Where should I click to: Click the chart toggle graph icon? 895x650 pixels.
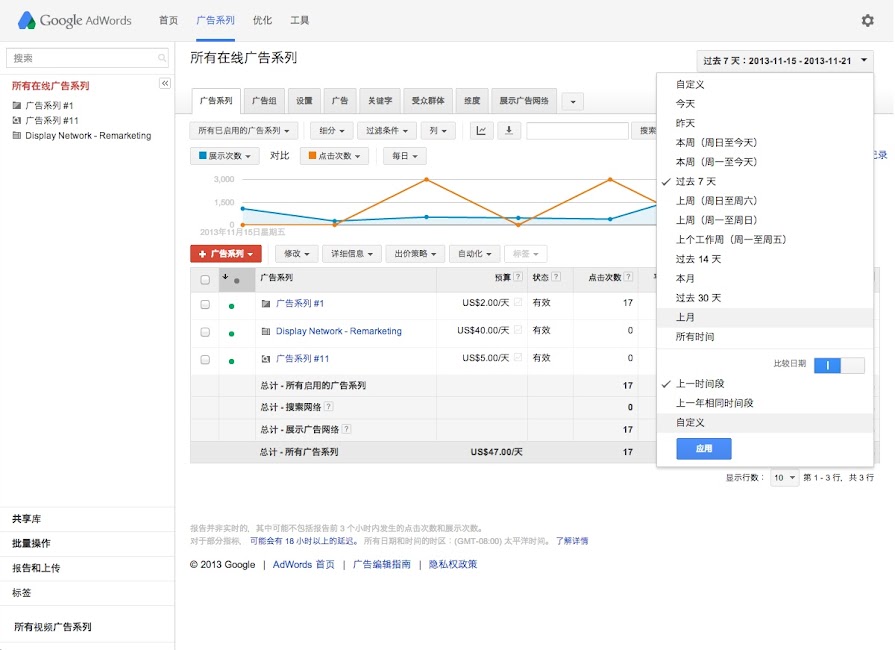[482, 130]
